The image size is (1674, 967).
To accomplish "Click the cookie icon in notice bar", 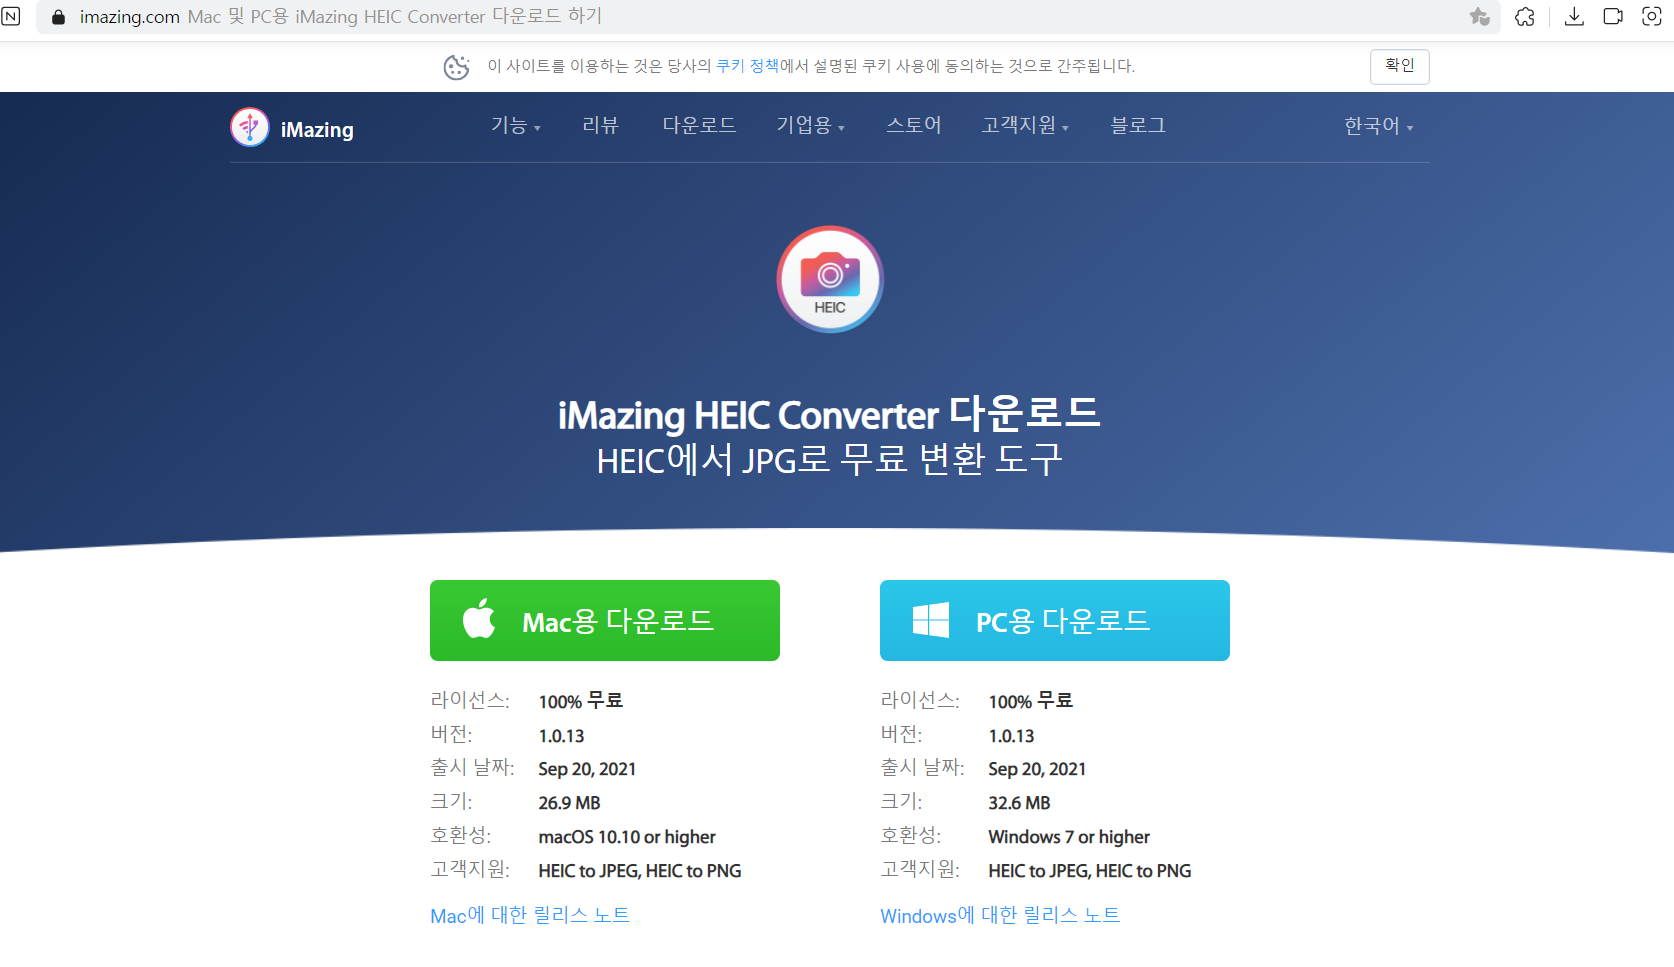I will tap(457, 67).
